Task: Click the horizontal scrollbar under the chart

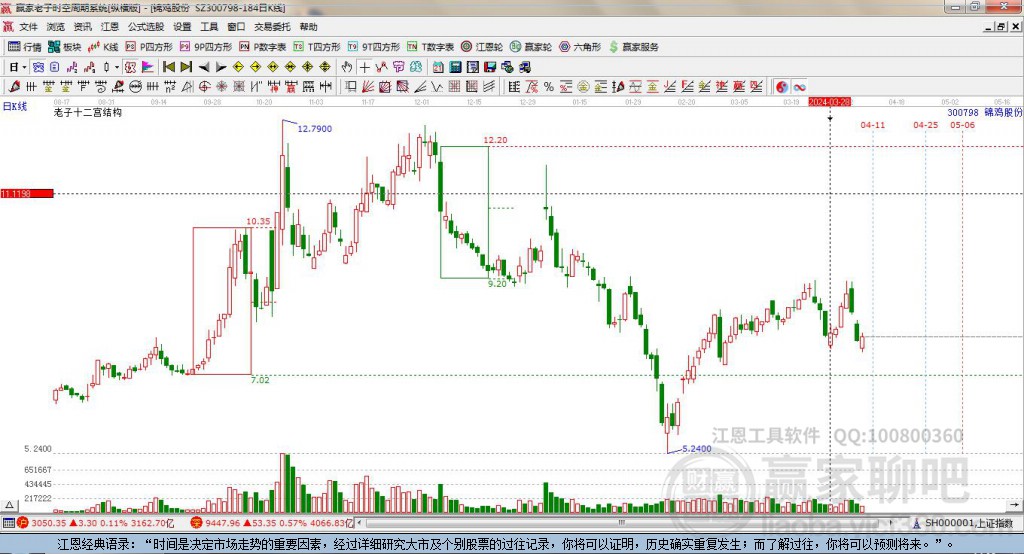Action: click(626, 523)
